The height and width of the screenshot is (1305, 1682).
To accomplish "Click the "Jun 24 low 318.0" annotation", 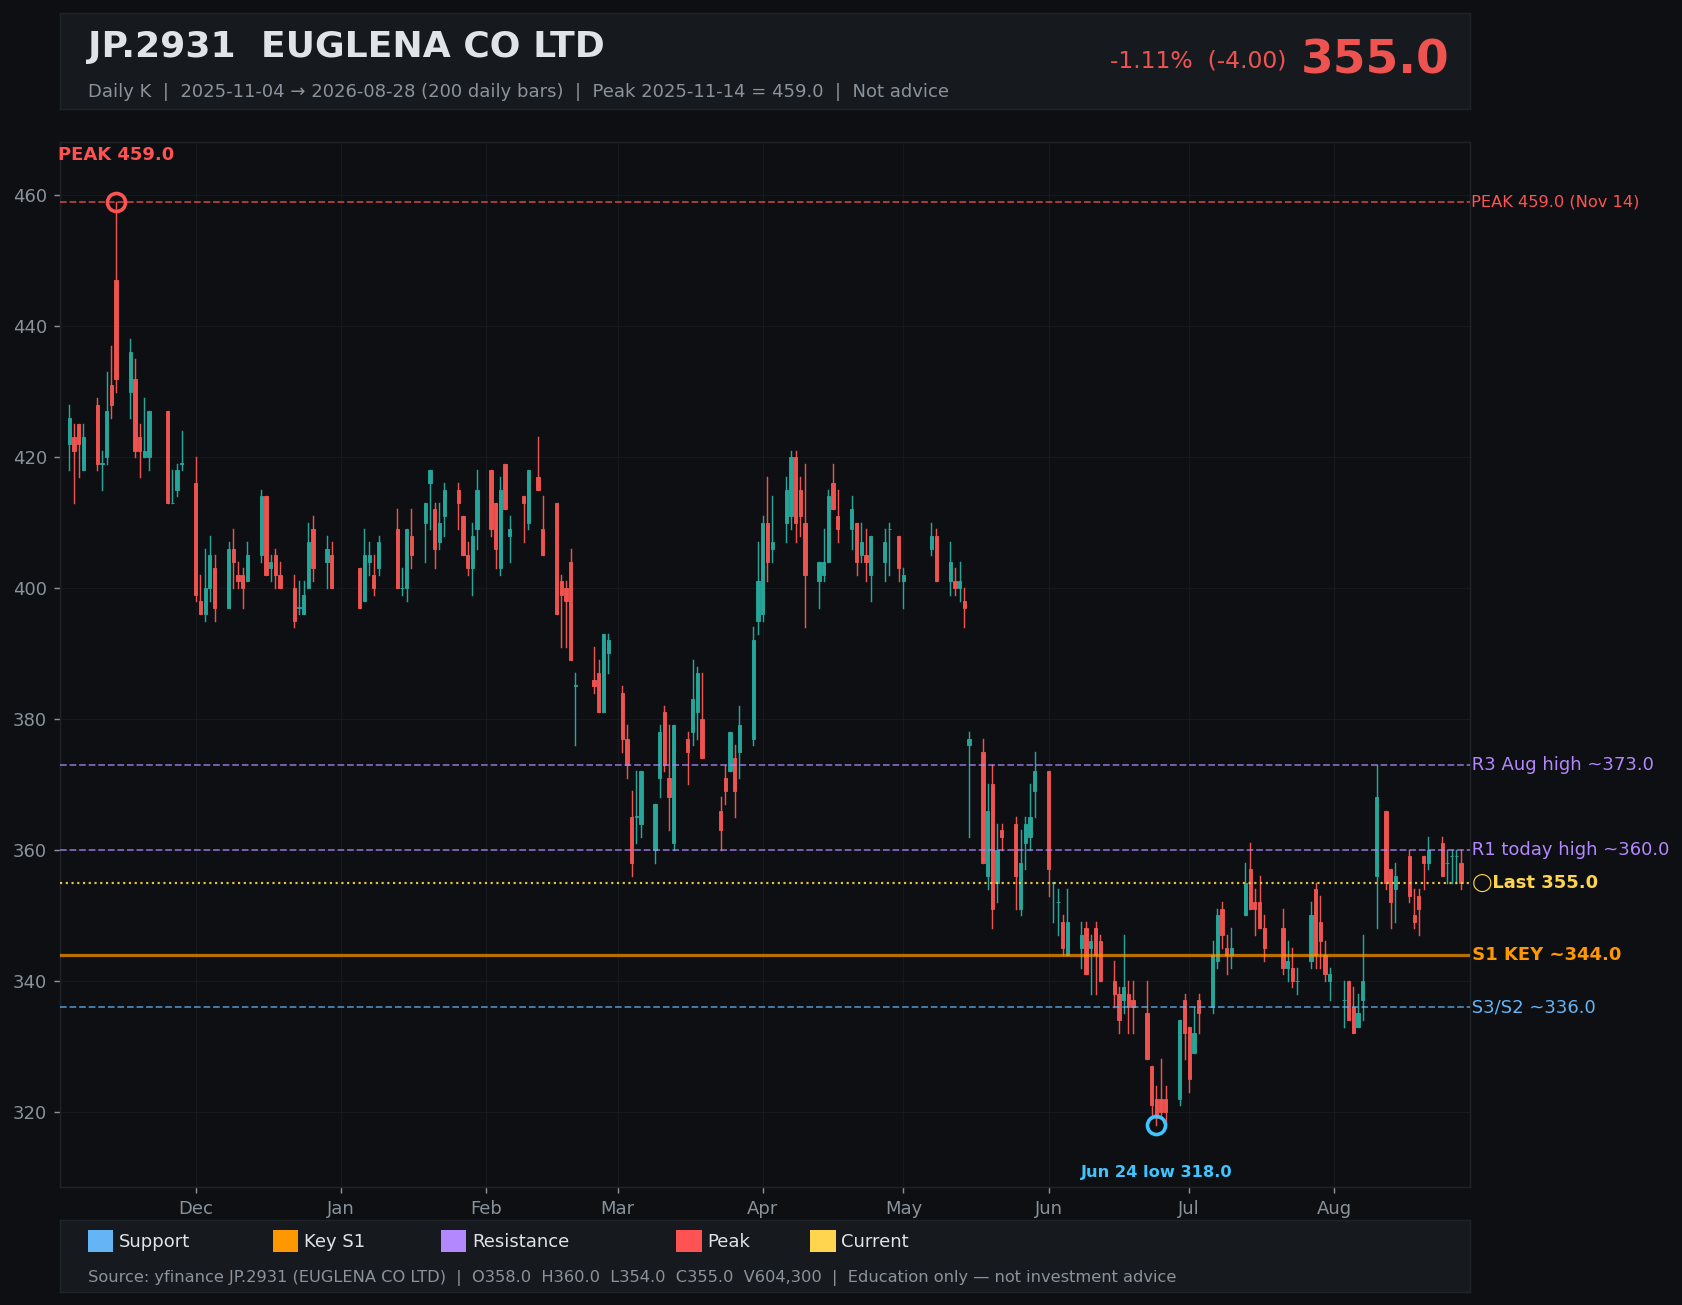I will coord(1156,1172).
